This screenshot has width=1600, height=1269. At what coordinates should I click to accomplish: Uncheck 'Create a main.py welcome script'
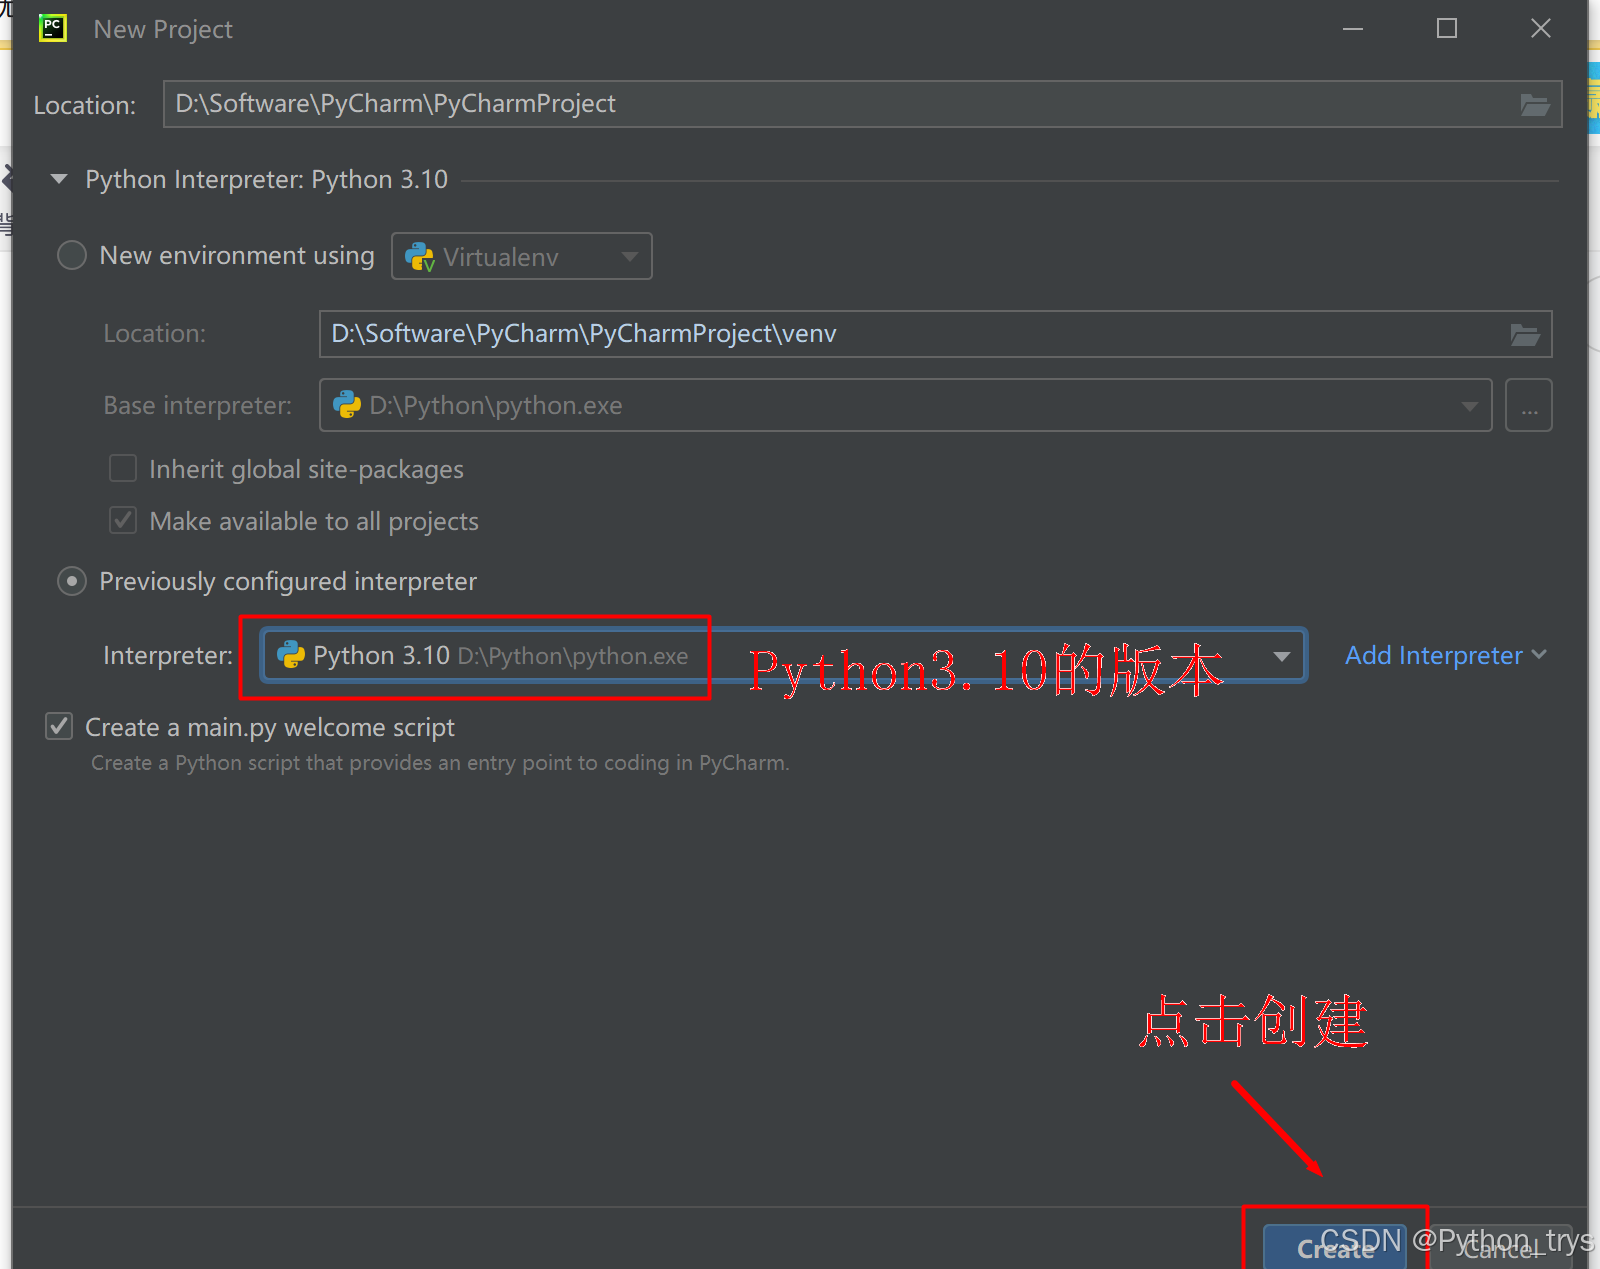(59, 726)
